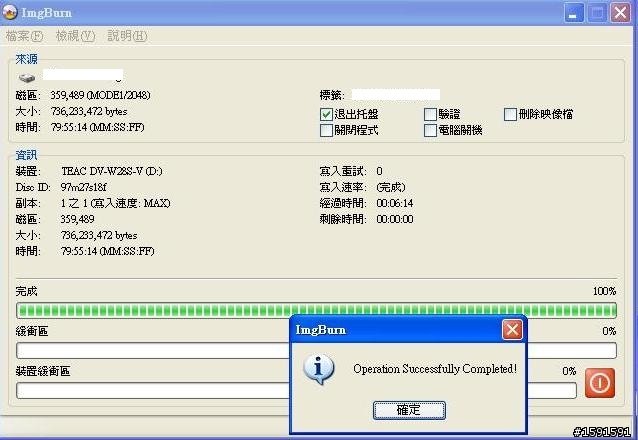Click the 寫入重試 retries value 0
This screenshot has width=638, height=440.
point(379,171)
